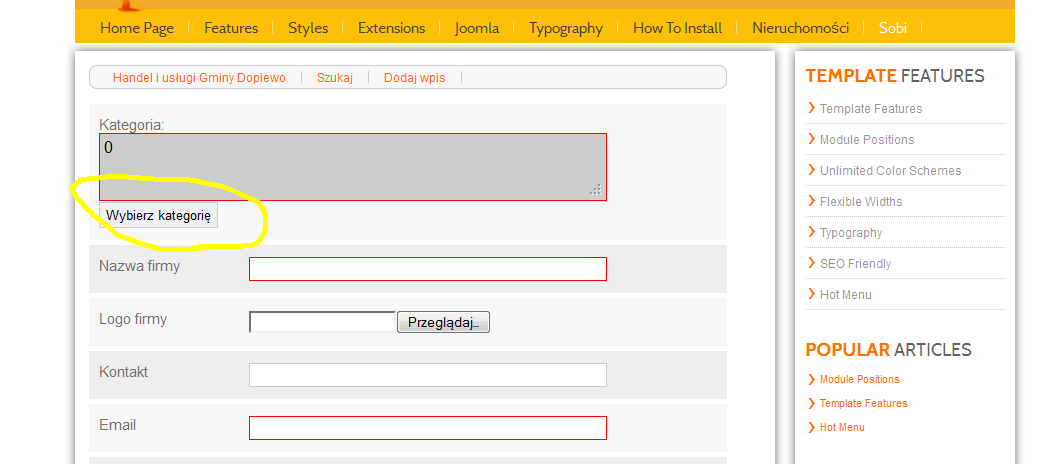1063x464 pixels.
Task: Open the Features menu item
Action: 231,28
